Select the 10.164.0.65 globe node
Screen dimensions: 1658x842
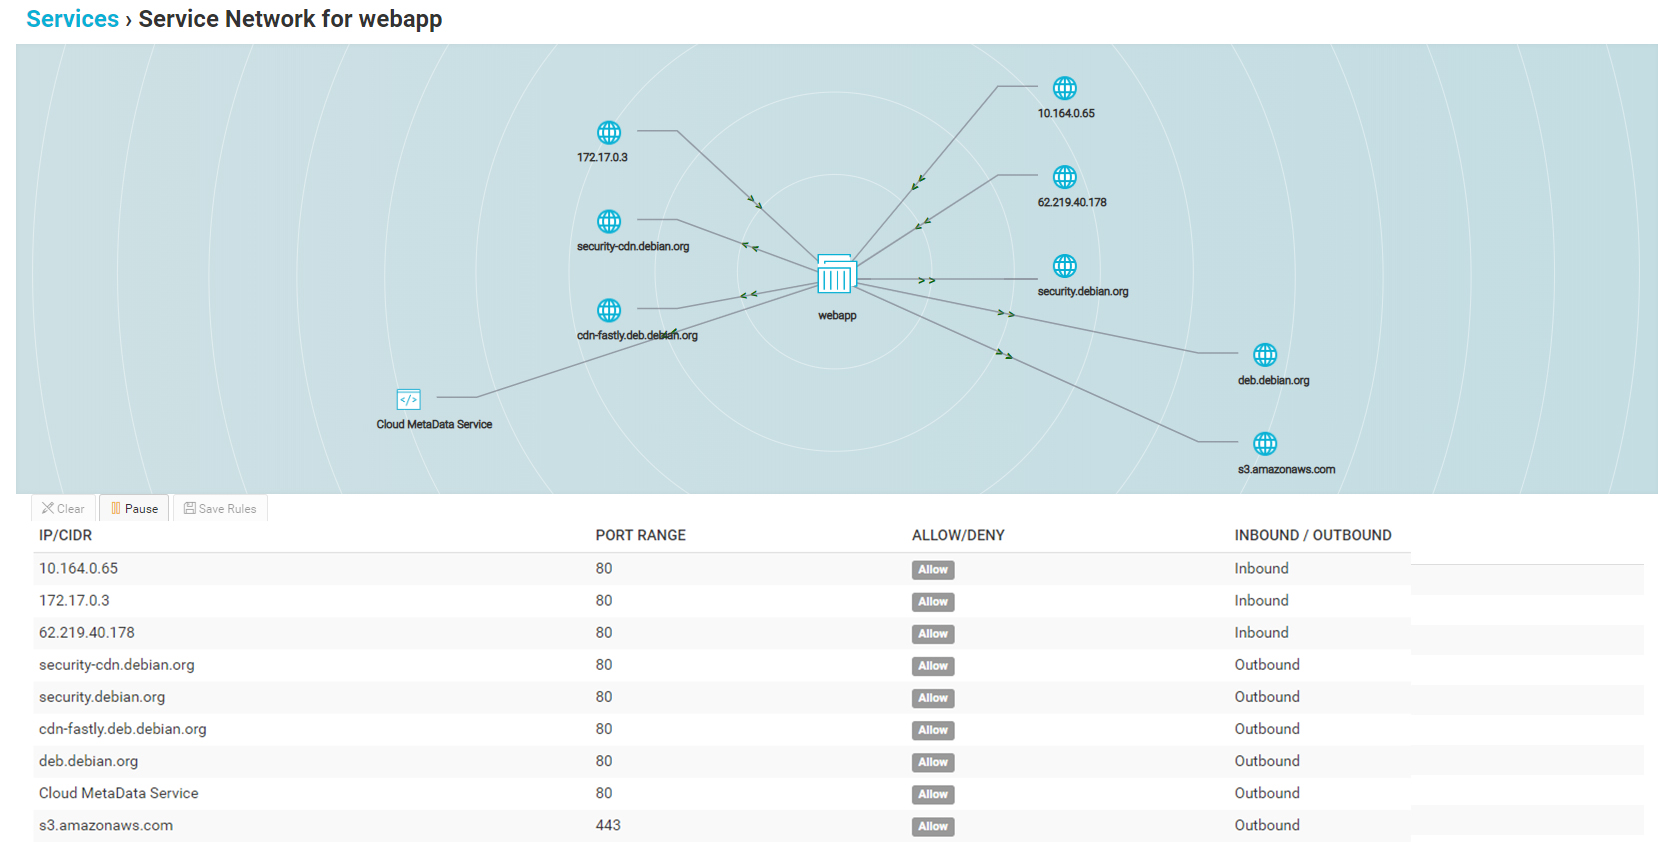pyautogui.click(x=1065, y=88)
